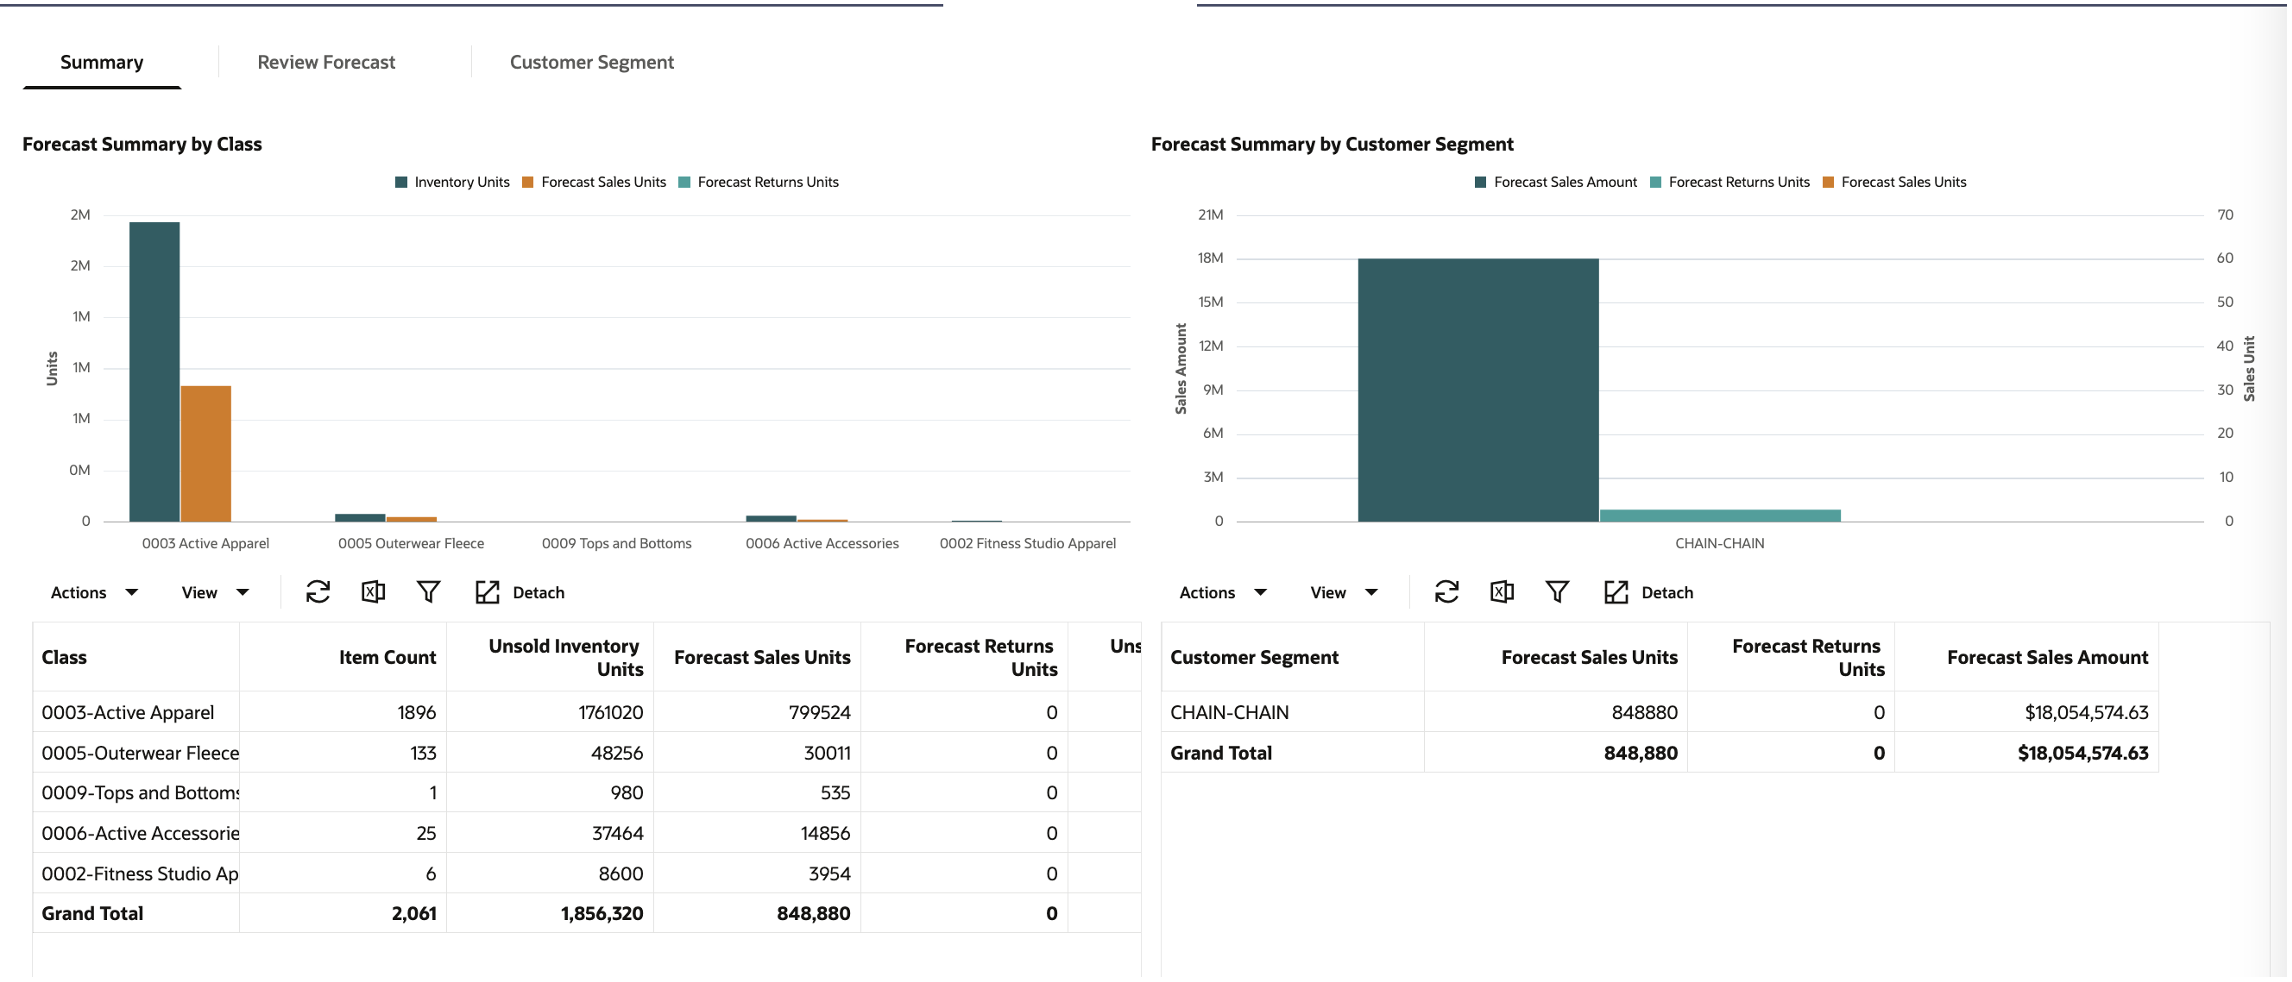
Task: Open the filter for the Class table
Action: point(428,592)
